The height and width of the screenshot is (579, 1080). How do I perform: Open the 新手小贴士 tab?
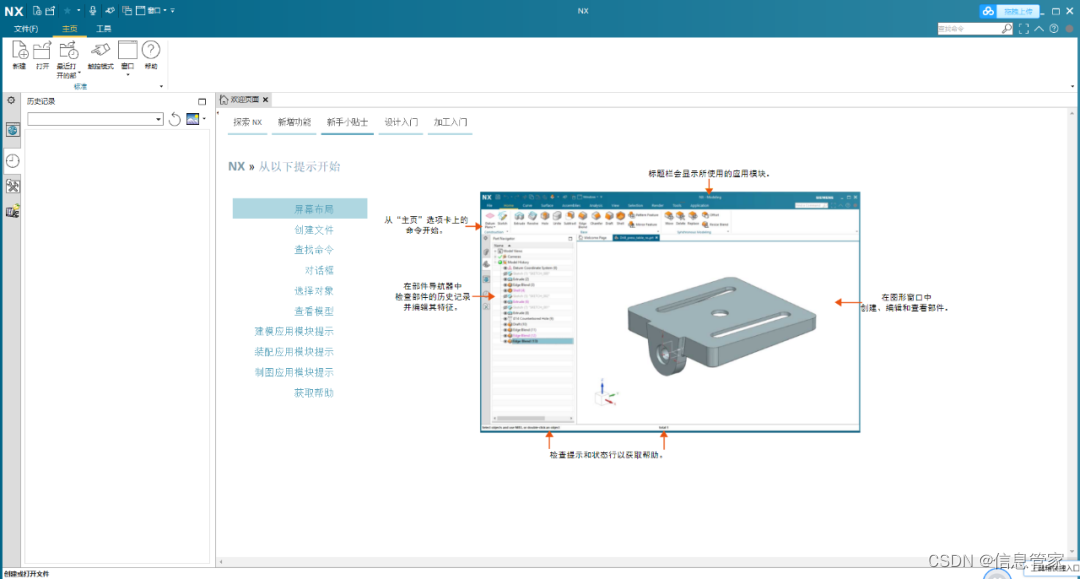[x=347, y=122]
